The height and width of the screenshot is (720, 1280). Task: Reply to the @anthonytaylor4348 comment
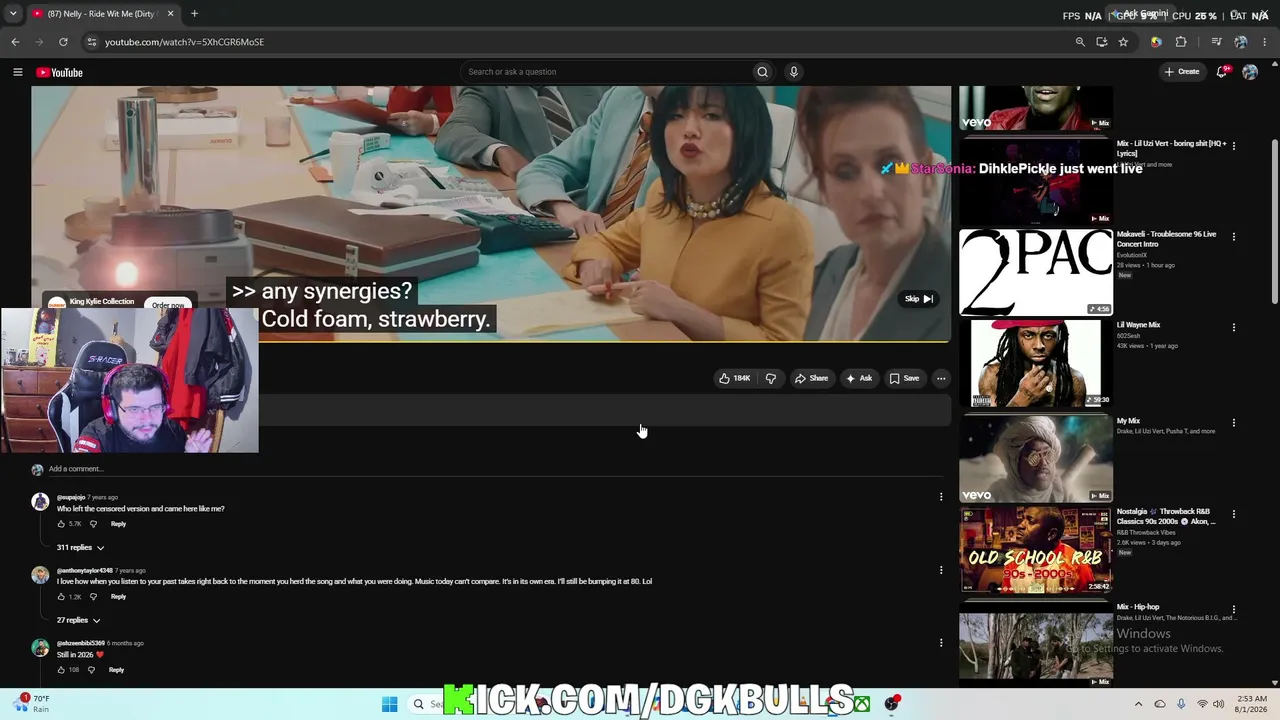(x=118, y=597)
